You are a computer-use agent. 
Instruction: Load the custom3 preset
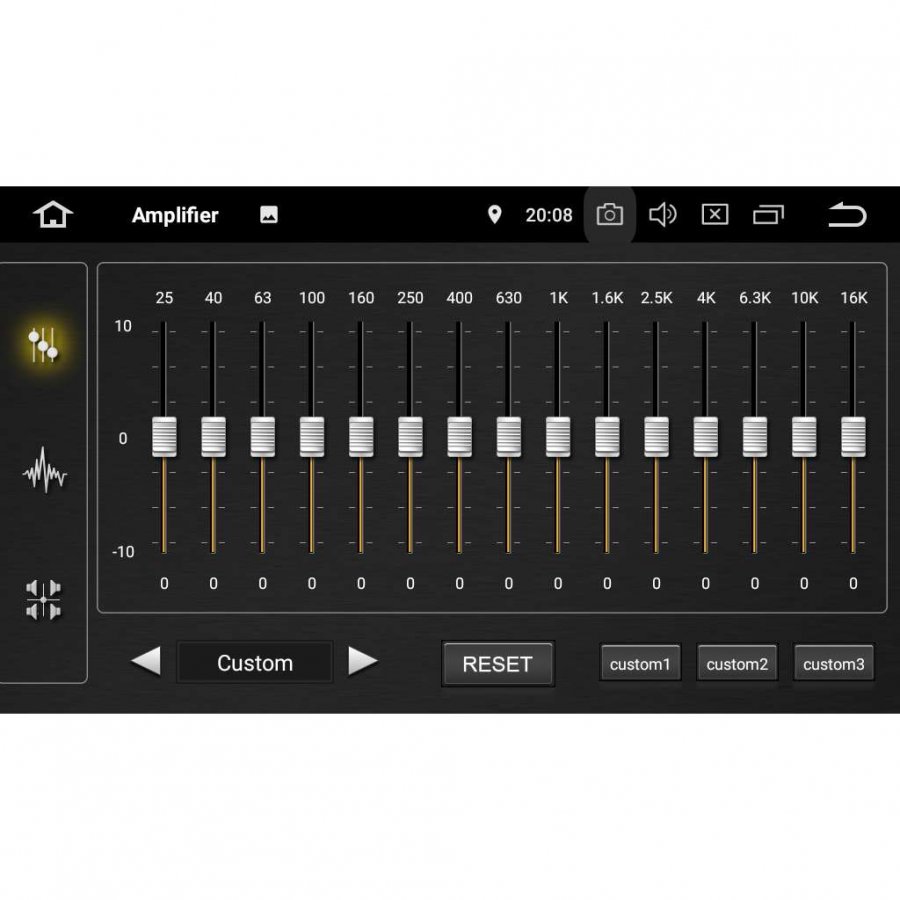pos(833,664)
